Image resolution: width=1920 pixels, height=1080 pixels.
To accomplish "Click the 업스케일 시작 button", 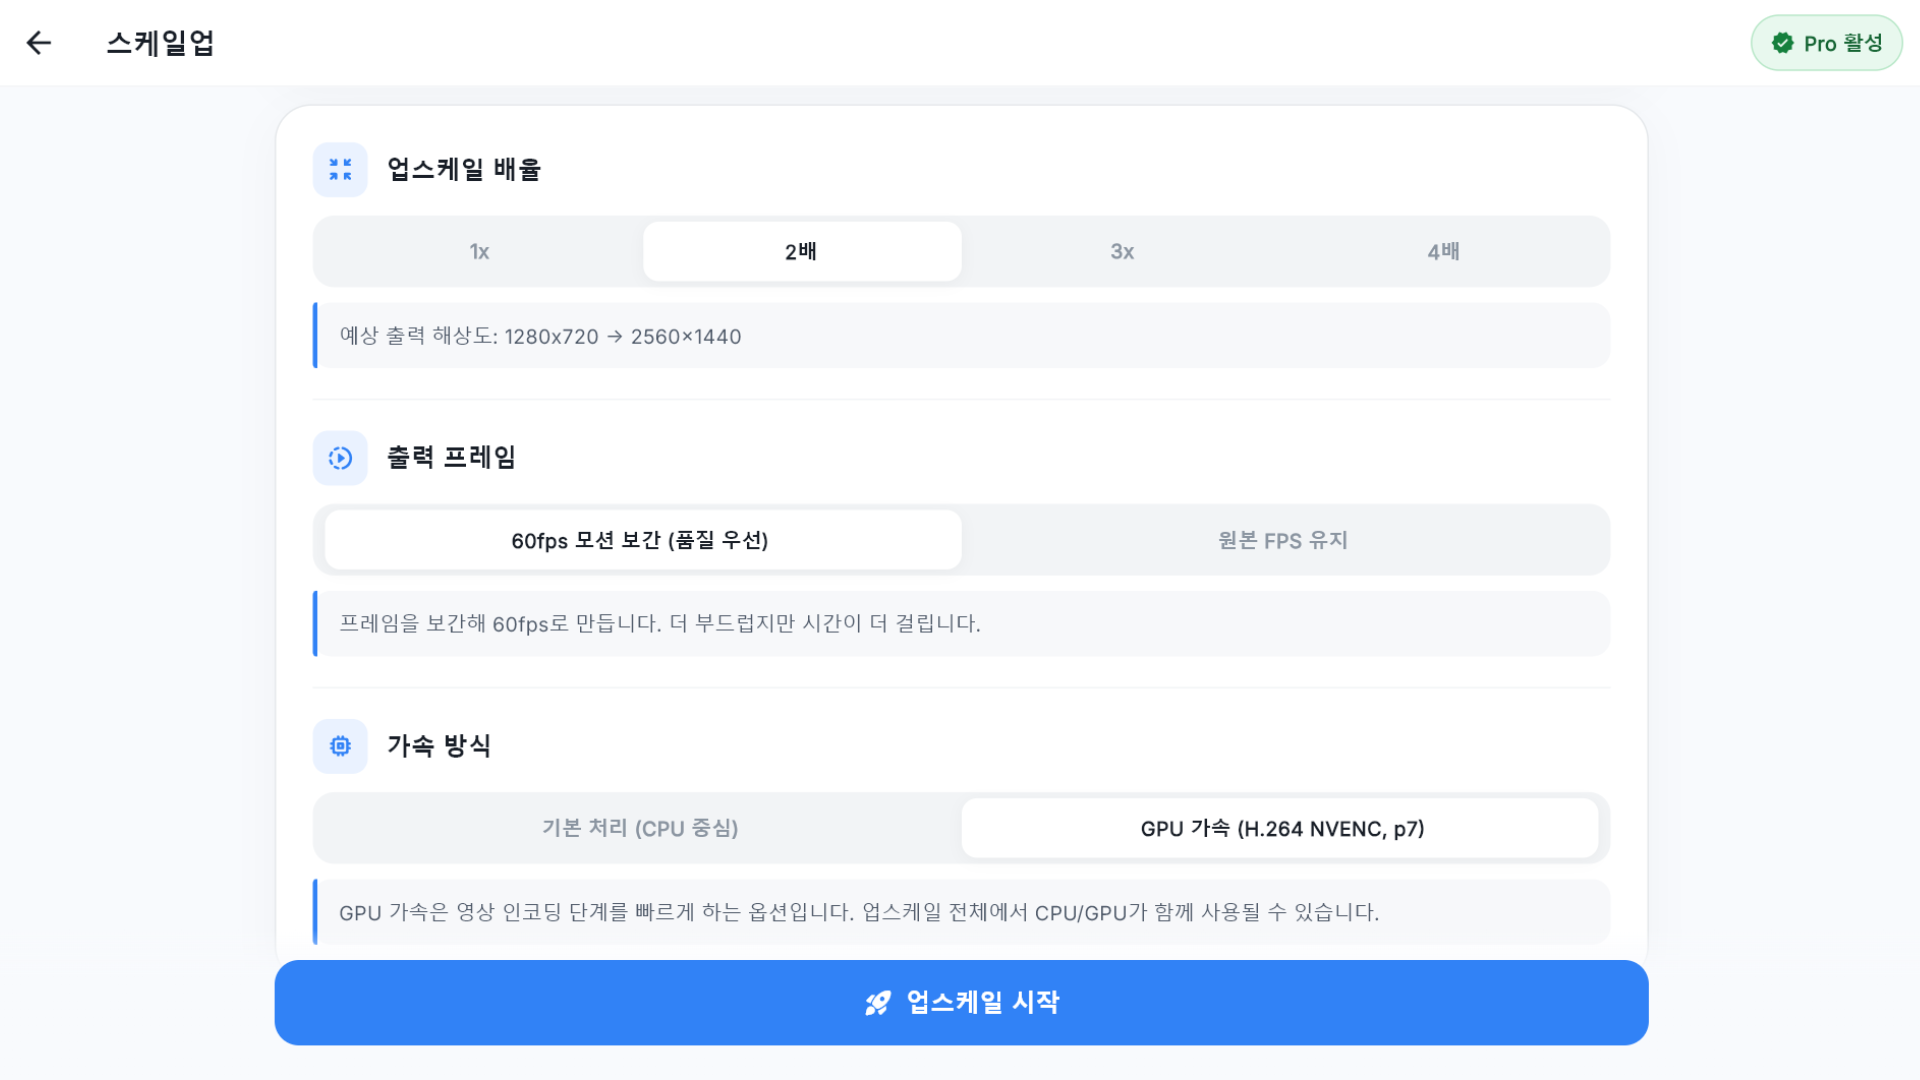I will point(960,1003).
